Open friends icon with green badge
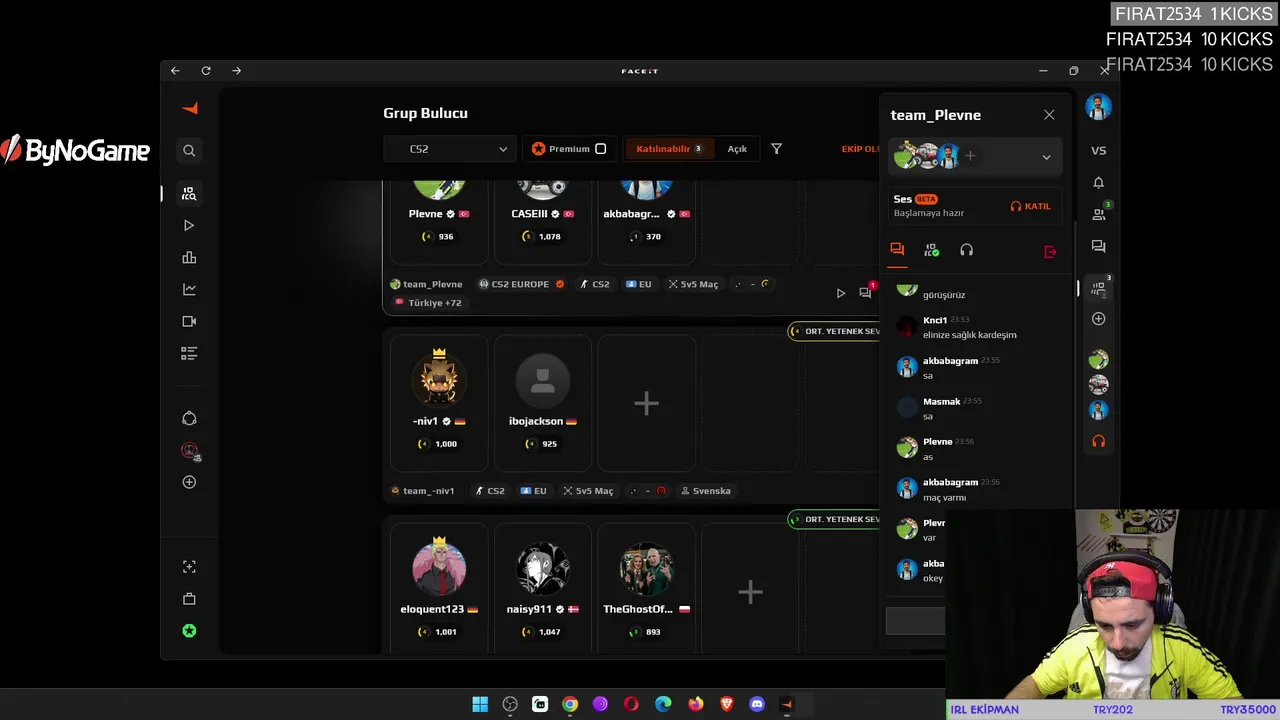The height and width of the screenshot is (720, 1280). coord(1099,213)
